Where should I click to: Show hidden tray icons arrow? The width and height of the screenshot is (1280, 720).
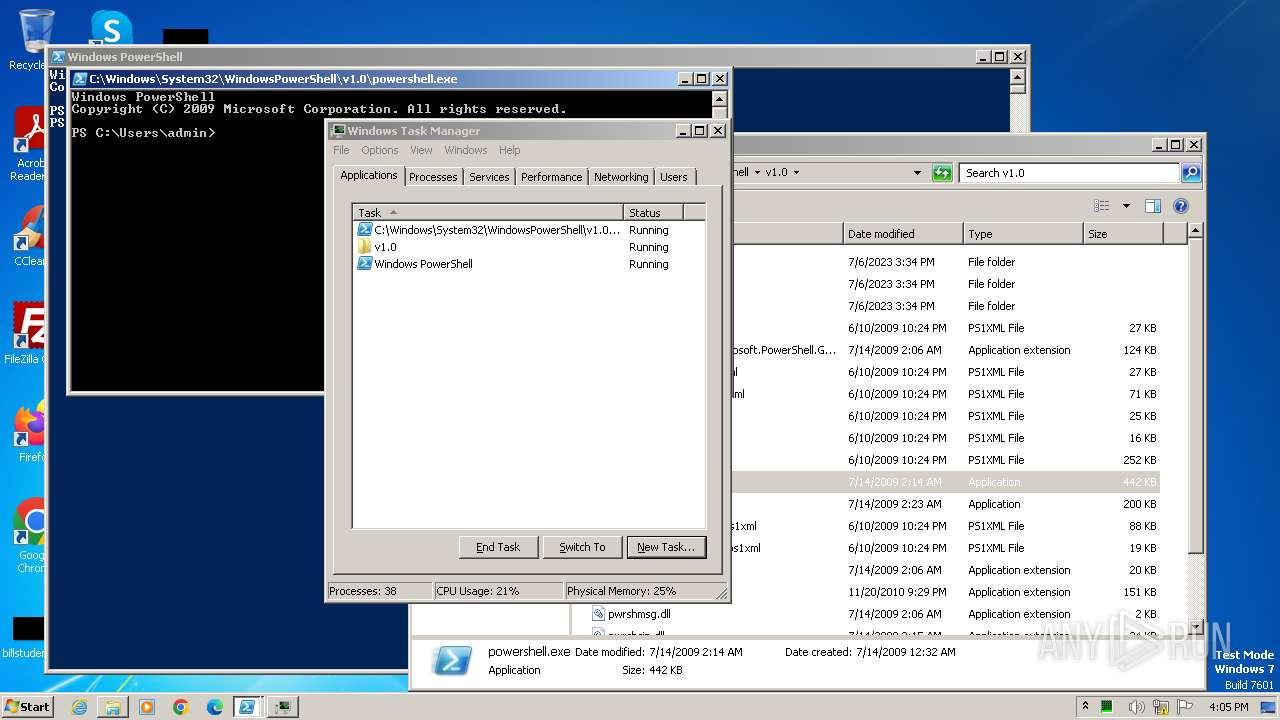point(1085,706)
